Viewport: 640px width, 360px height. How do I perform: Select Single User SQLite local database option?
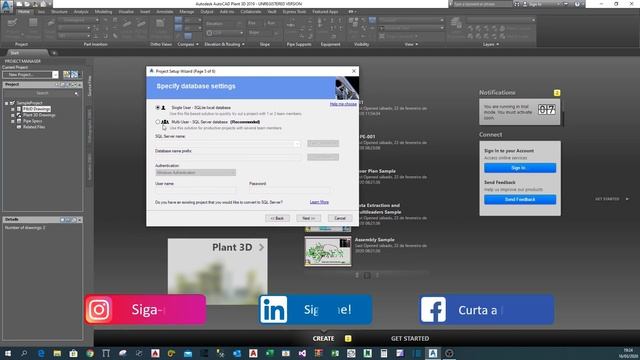point(158,108)
